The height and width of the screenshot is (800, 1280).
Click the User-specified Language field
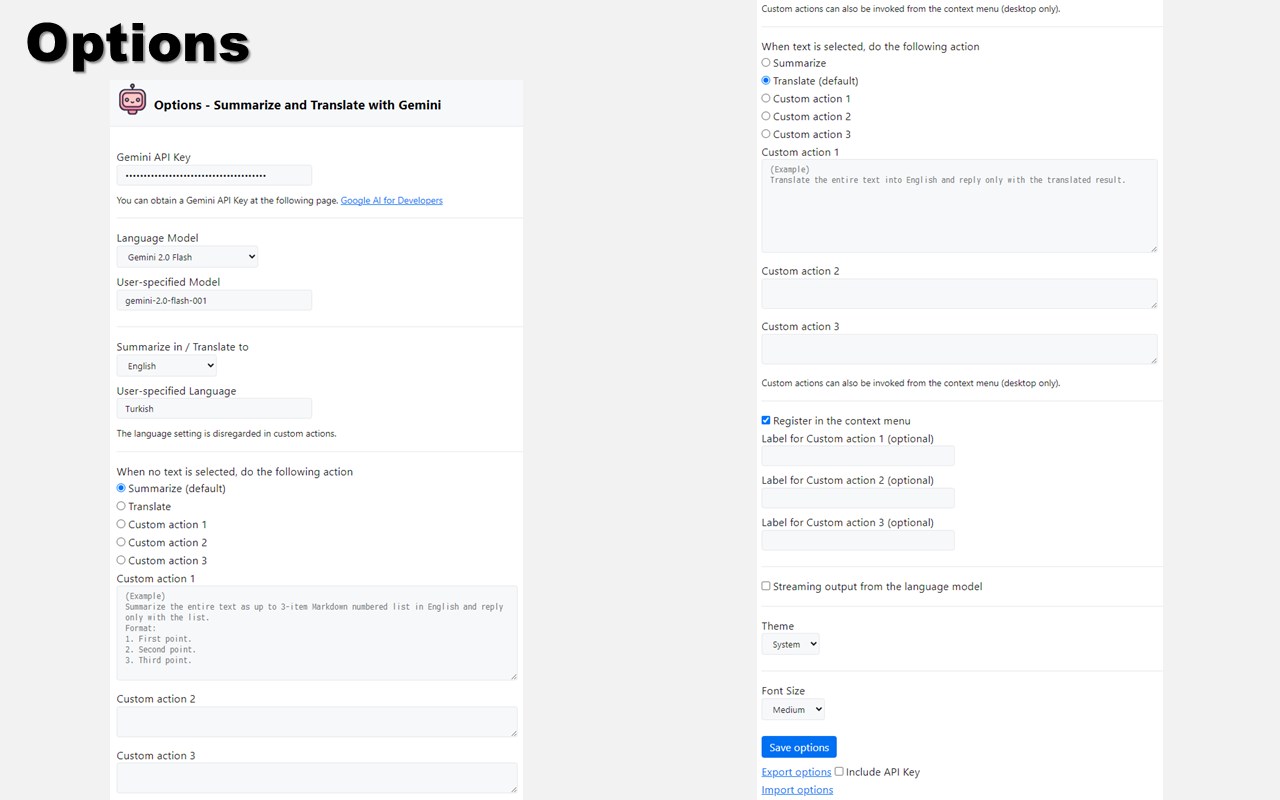click(214, 408)
